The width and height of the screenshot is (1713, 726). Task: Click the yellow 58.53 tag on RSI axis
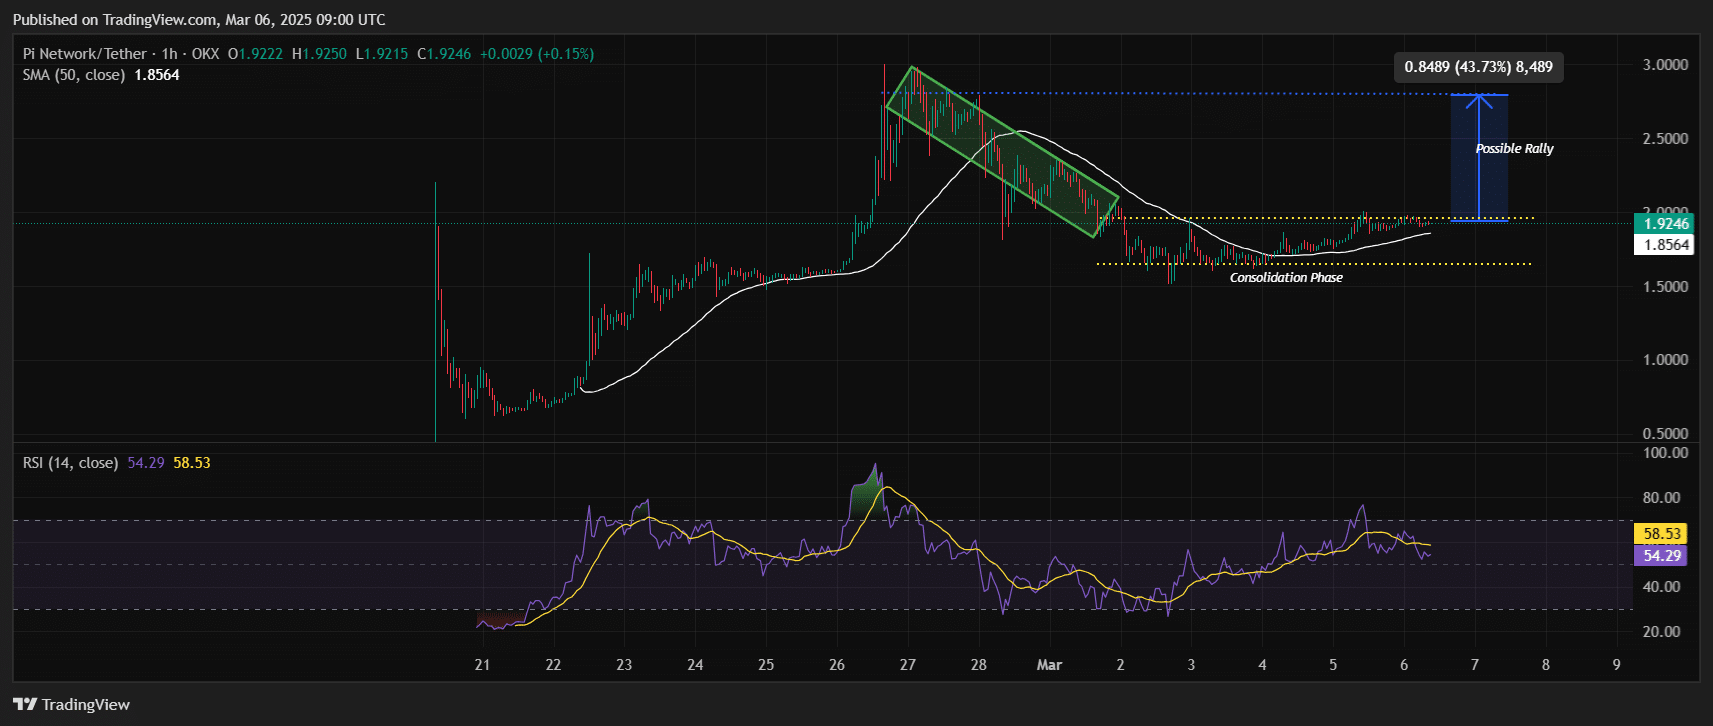point(1660,534)
